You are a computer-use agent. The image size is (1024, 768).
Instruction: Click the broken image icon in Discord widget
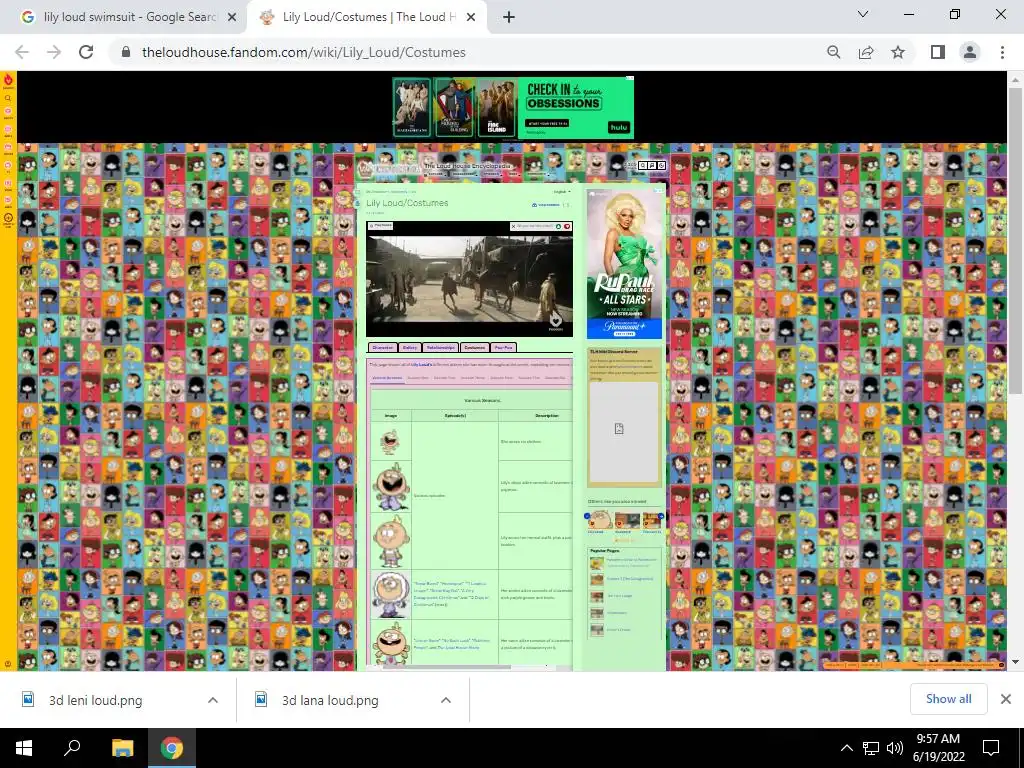(619, 428)
